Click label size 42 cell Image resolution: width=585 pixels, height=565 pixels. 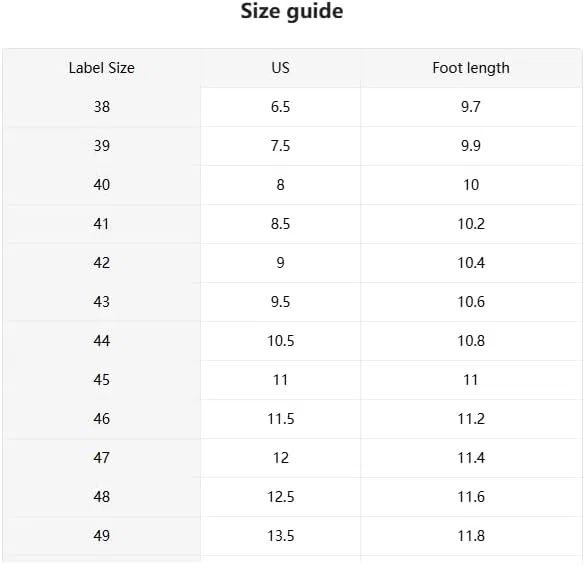101,263
